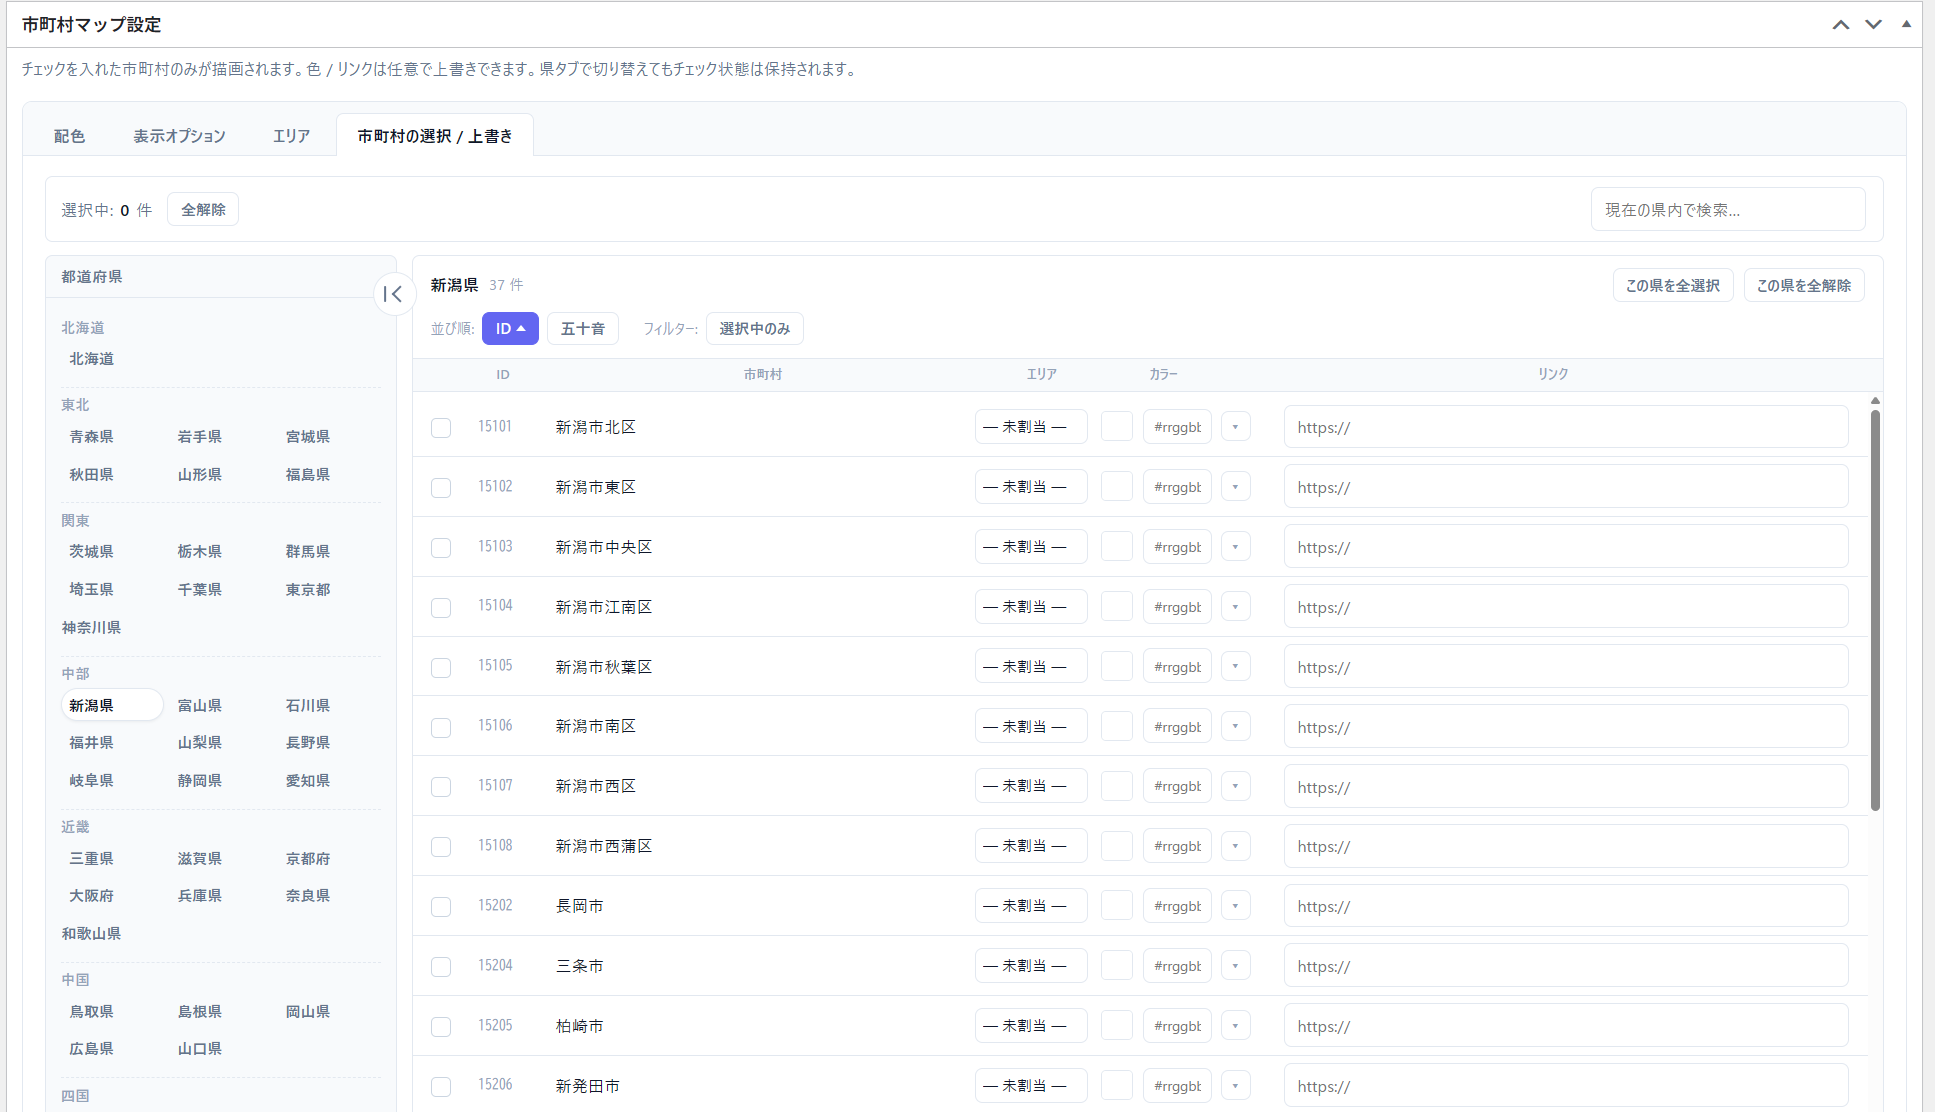Check the checkbox for 新潟市中央区

tap(441, 548)
